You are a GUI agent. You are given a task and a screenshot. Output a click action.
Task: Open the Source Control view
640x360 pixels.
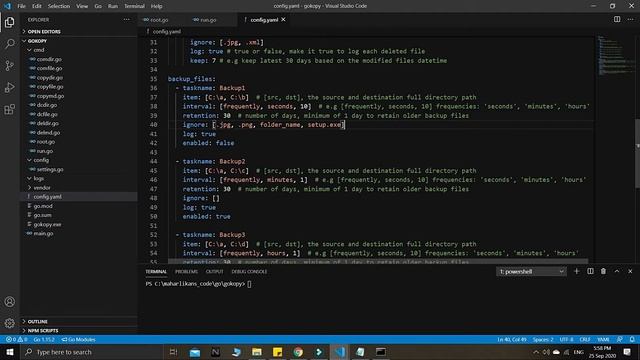tap(9, 65)
